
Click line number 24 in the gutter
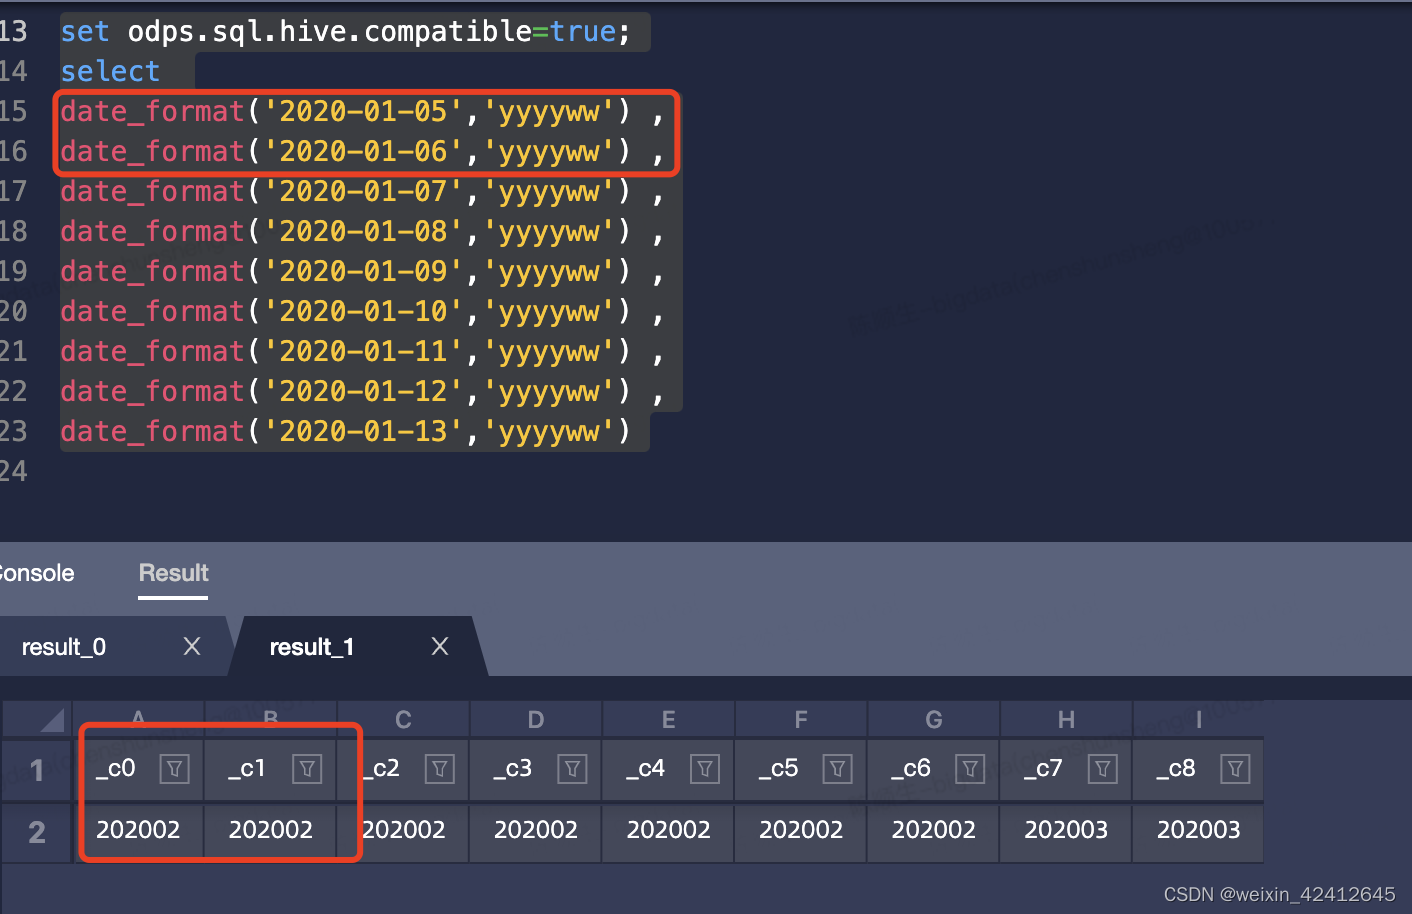[13, 471]
